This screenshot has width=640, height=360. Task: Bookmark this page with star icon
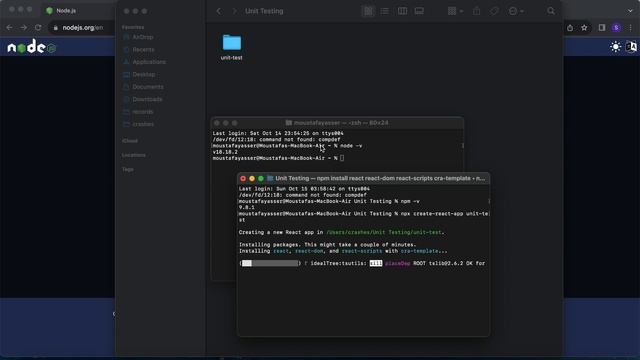point(584,28)
